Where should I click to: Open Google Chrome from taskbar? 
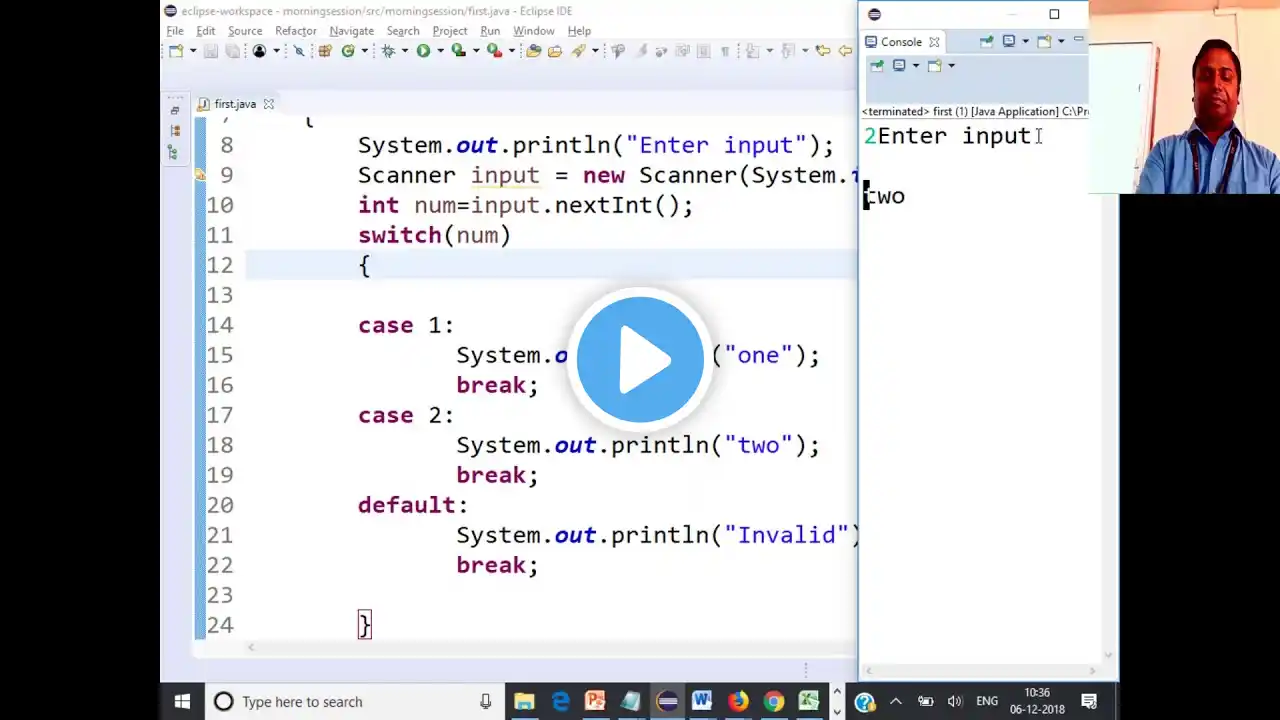(773, 701)
